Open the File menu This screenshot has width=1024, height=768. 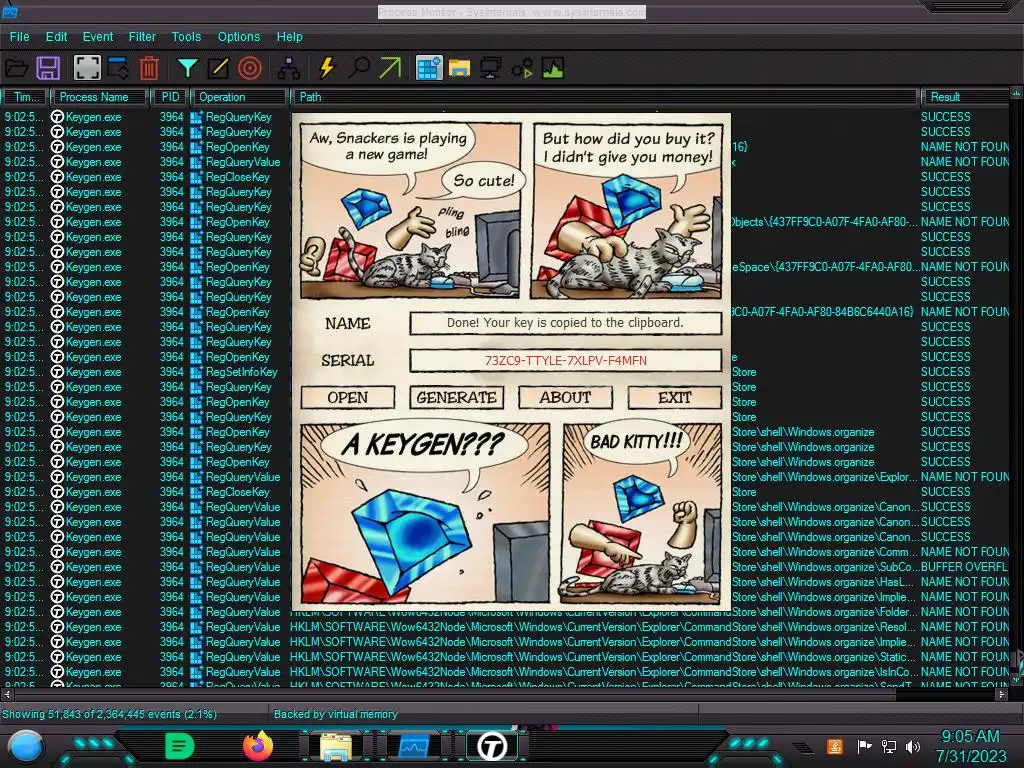coord(20,37)
